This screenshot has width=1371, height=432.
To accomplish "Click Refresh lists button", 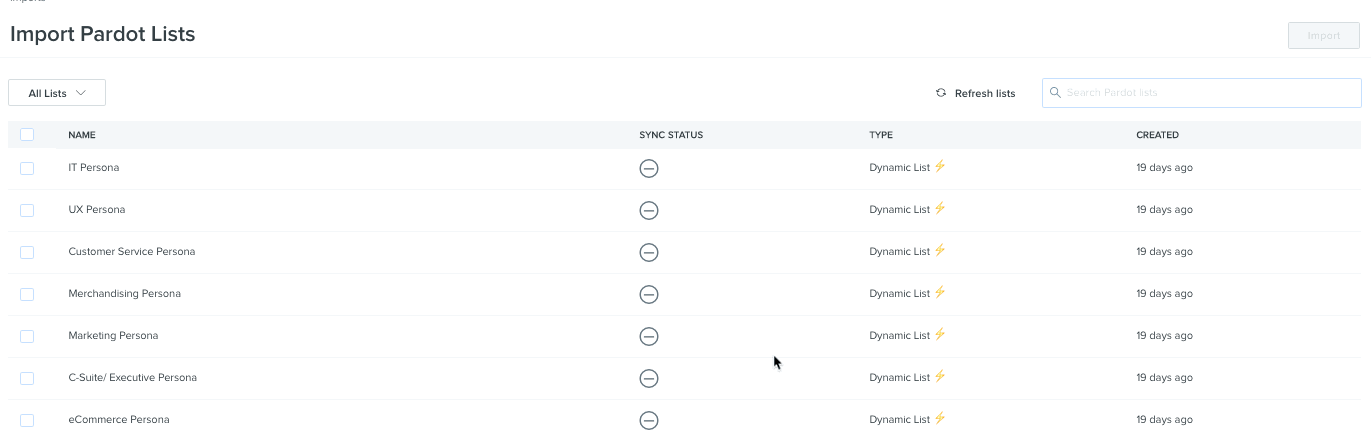I will click(x=975, y=93).
